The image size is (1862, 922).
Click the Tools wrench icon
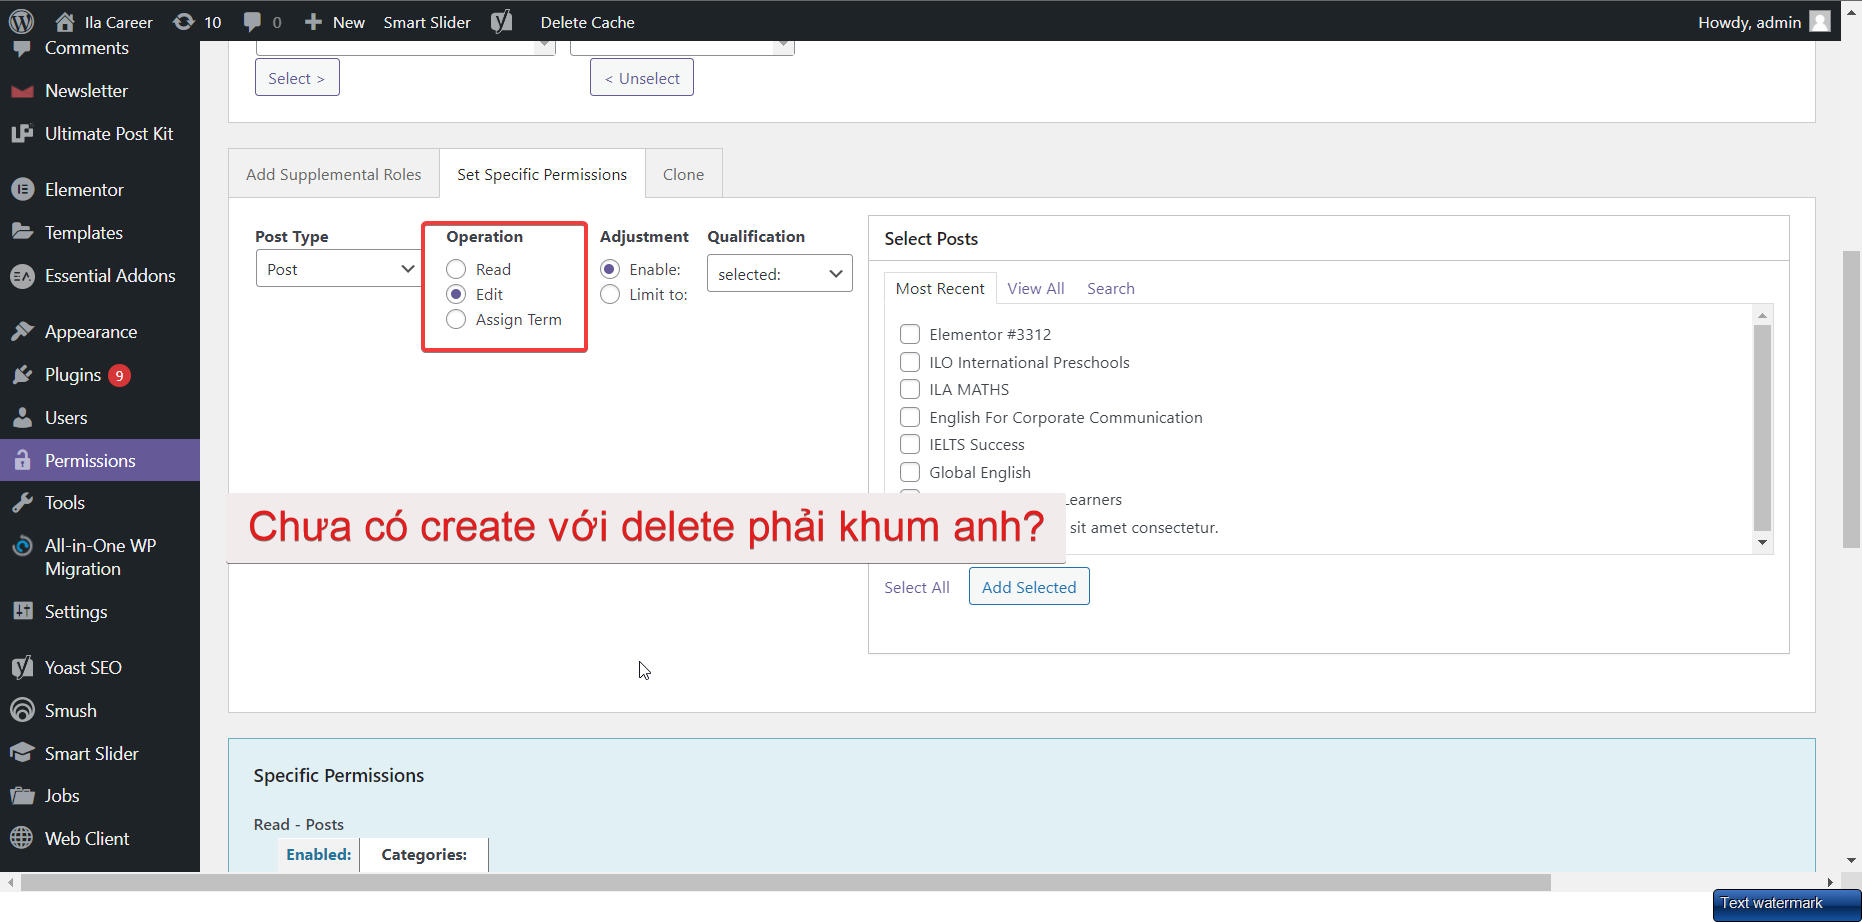pos(22,503)
